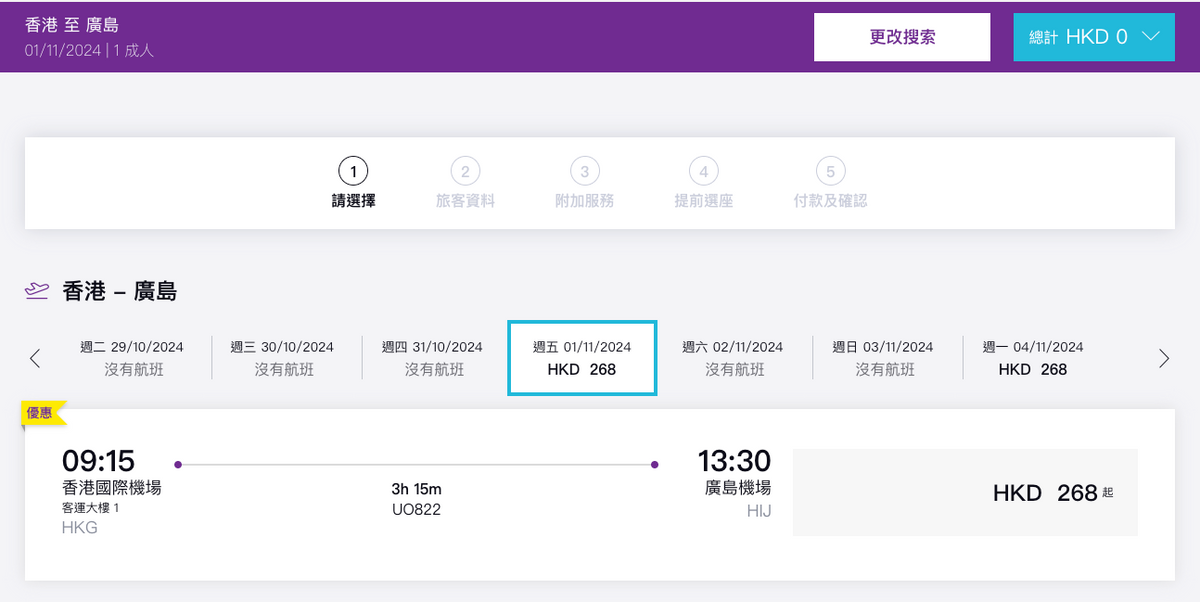1200x602 pixels.
Task: Click the airplane icon beside 香港 – 廣島
Action: (37, 291)
